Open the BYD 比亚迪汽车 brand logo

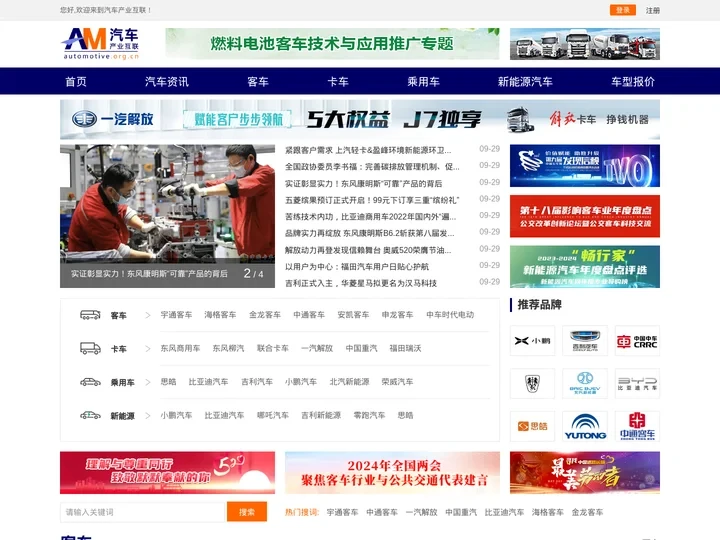[637, 383]
